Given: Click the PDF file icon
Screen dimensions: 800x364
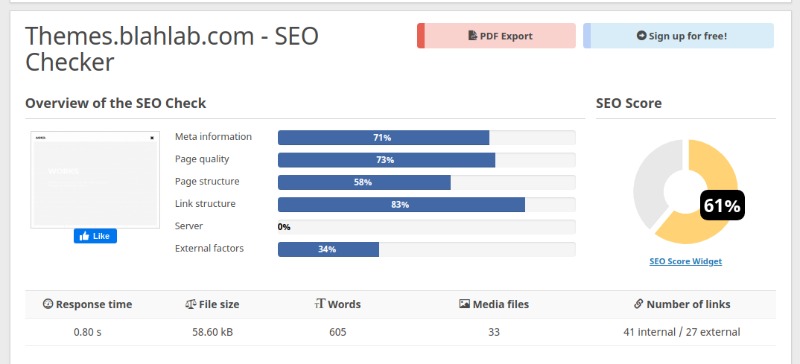Looking at the screenshot, I should [x=472, y=36].
